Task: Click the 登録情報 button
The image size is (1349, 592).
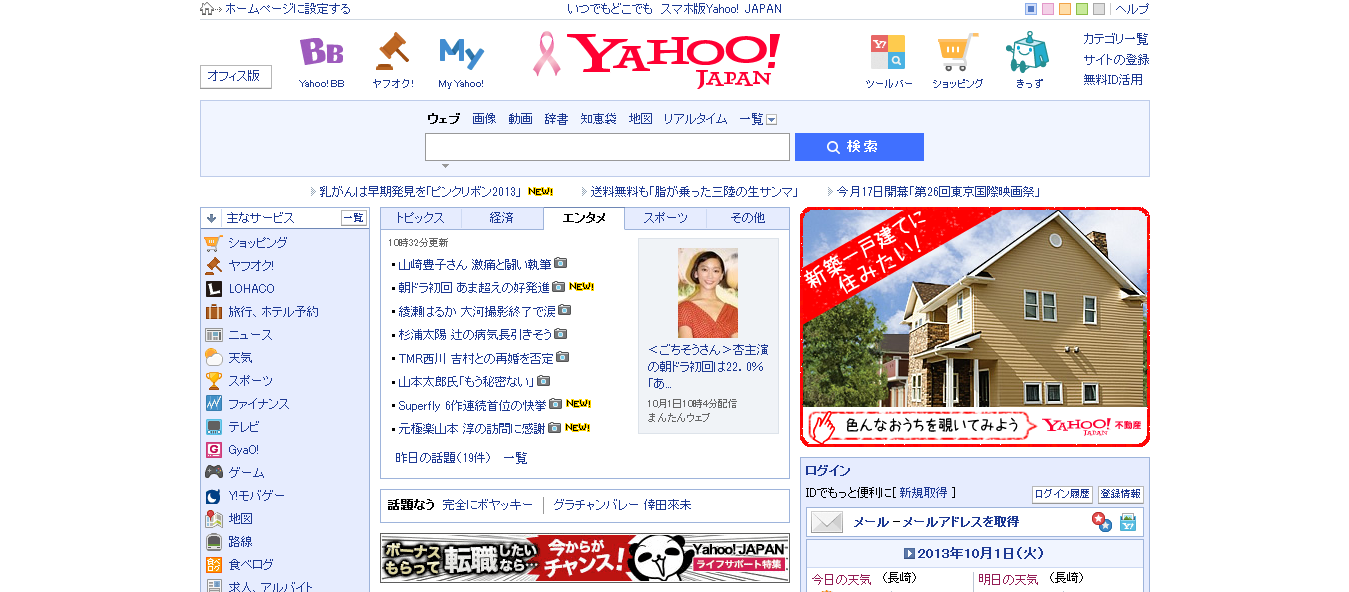Action: (1120, 494)
